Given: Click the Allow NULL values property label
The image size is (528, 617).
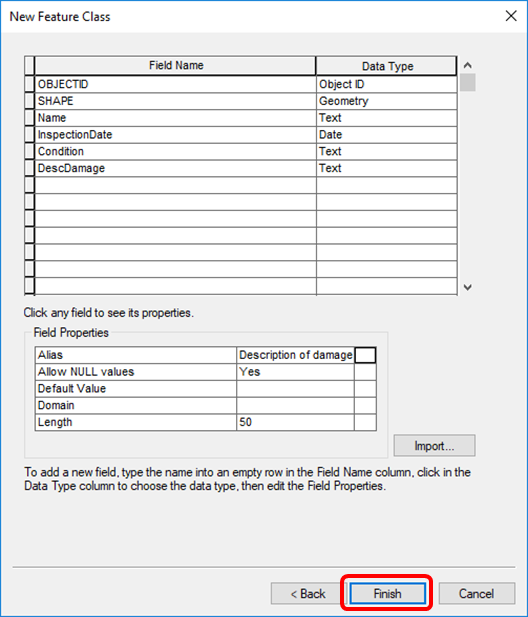Looking at the screenshot, I should tap(136, 372).
